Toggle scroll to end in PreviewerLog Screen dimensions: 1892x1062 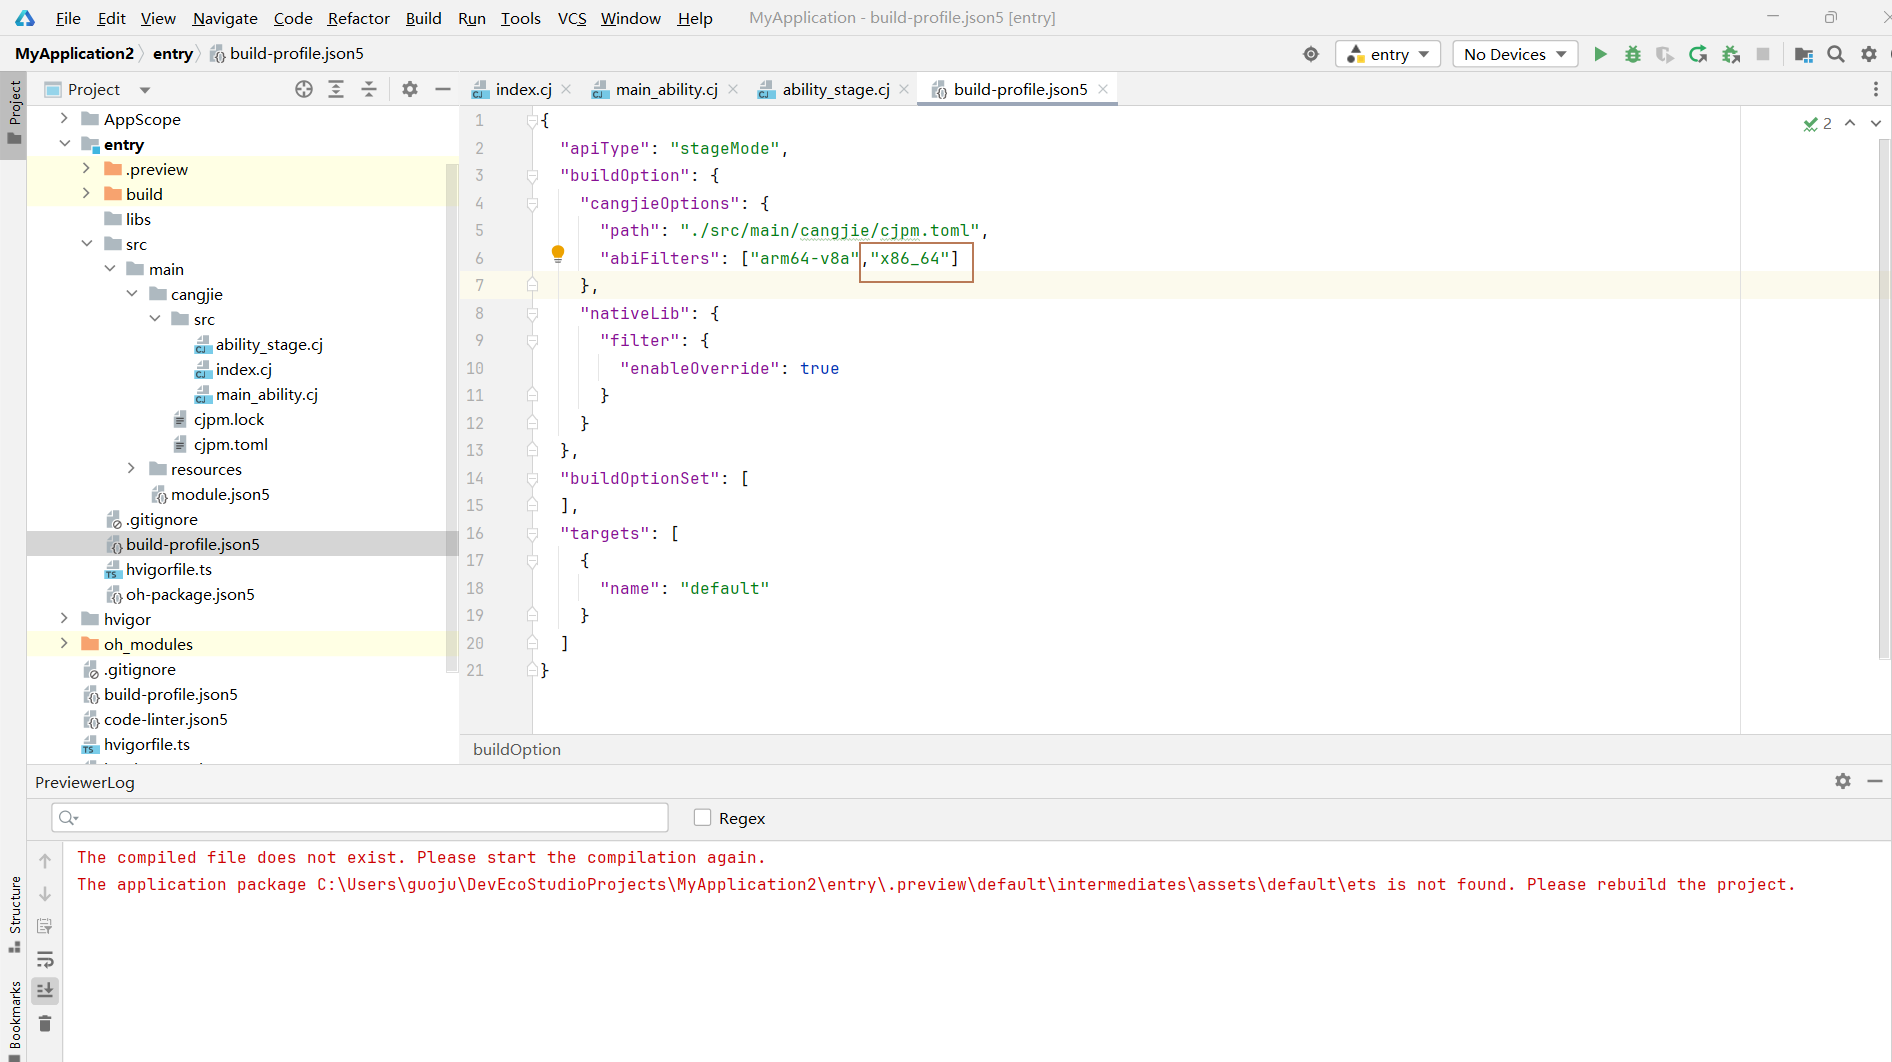click(x=45, y=991)
